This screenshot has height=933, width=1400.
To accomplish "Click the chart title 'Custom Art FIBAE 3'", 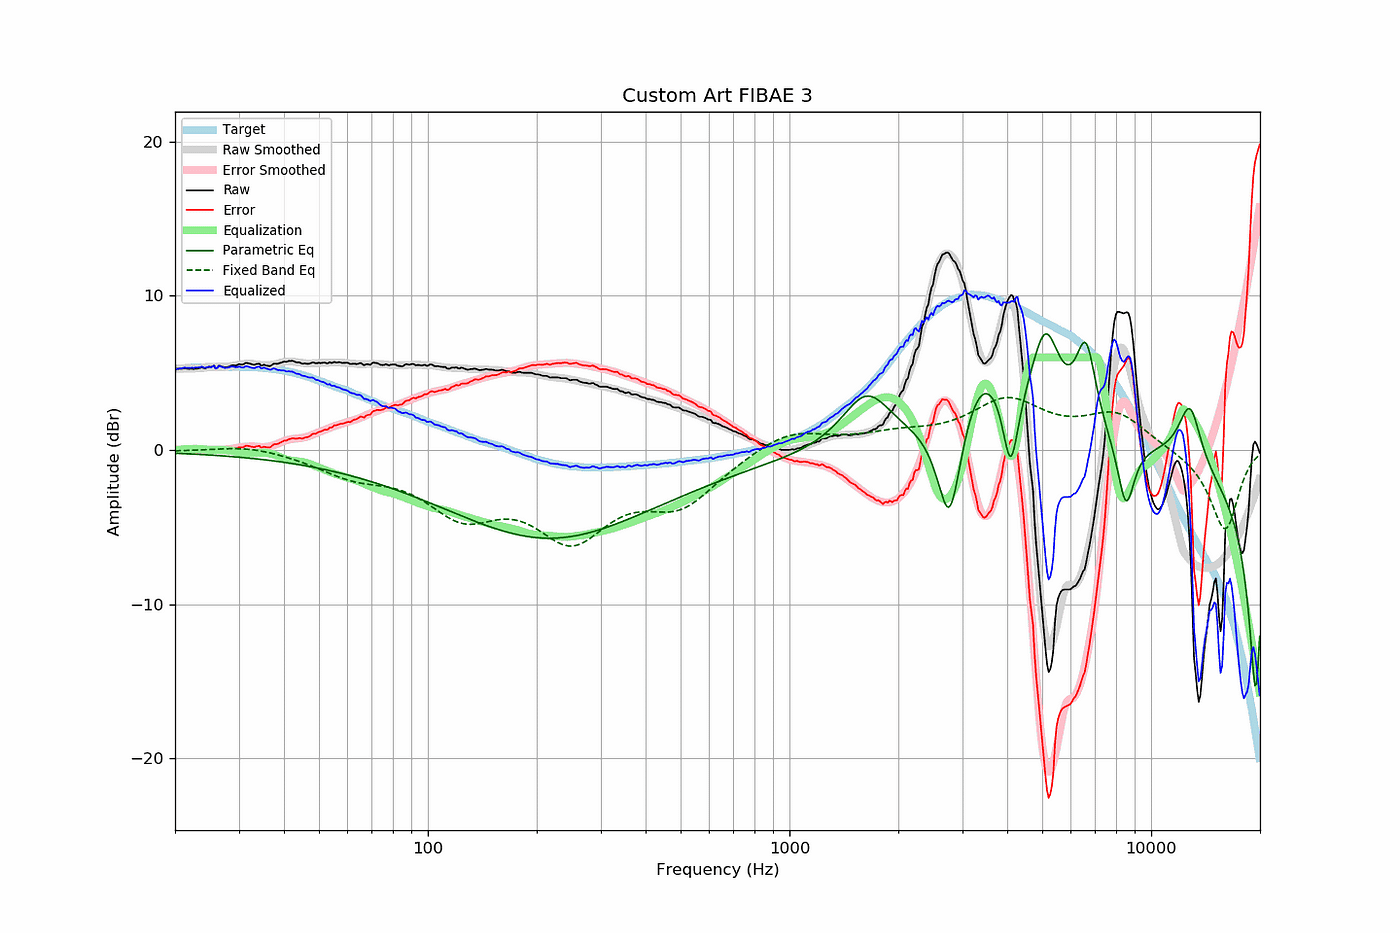I will [x=717, y=96].
